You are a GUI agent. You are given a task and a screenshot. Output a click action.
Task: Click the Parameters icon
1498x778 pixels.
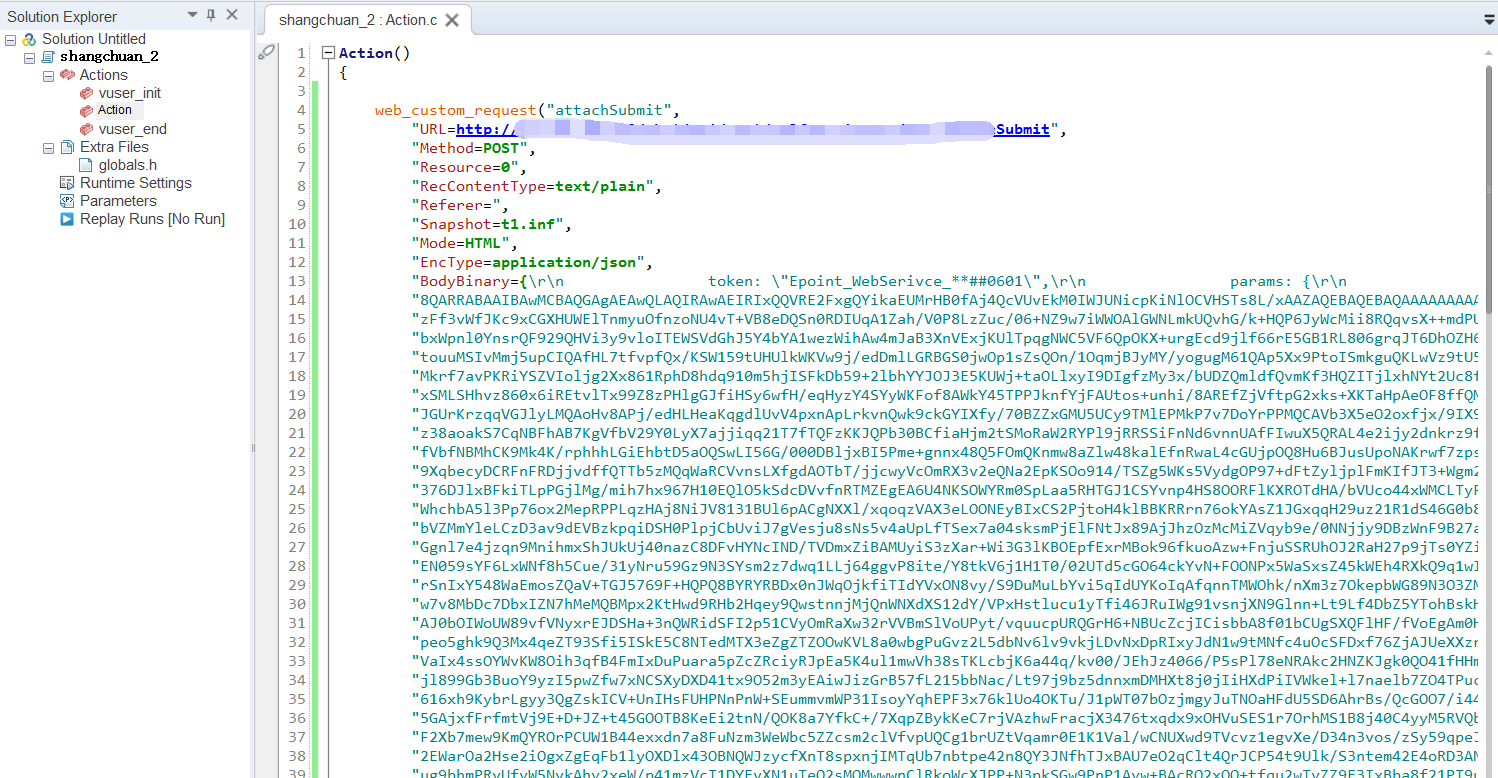pyautogui.click(x=67, y=201)
